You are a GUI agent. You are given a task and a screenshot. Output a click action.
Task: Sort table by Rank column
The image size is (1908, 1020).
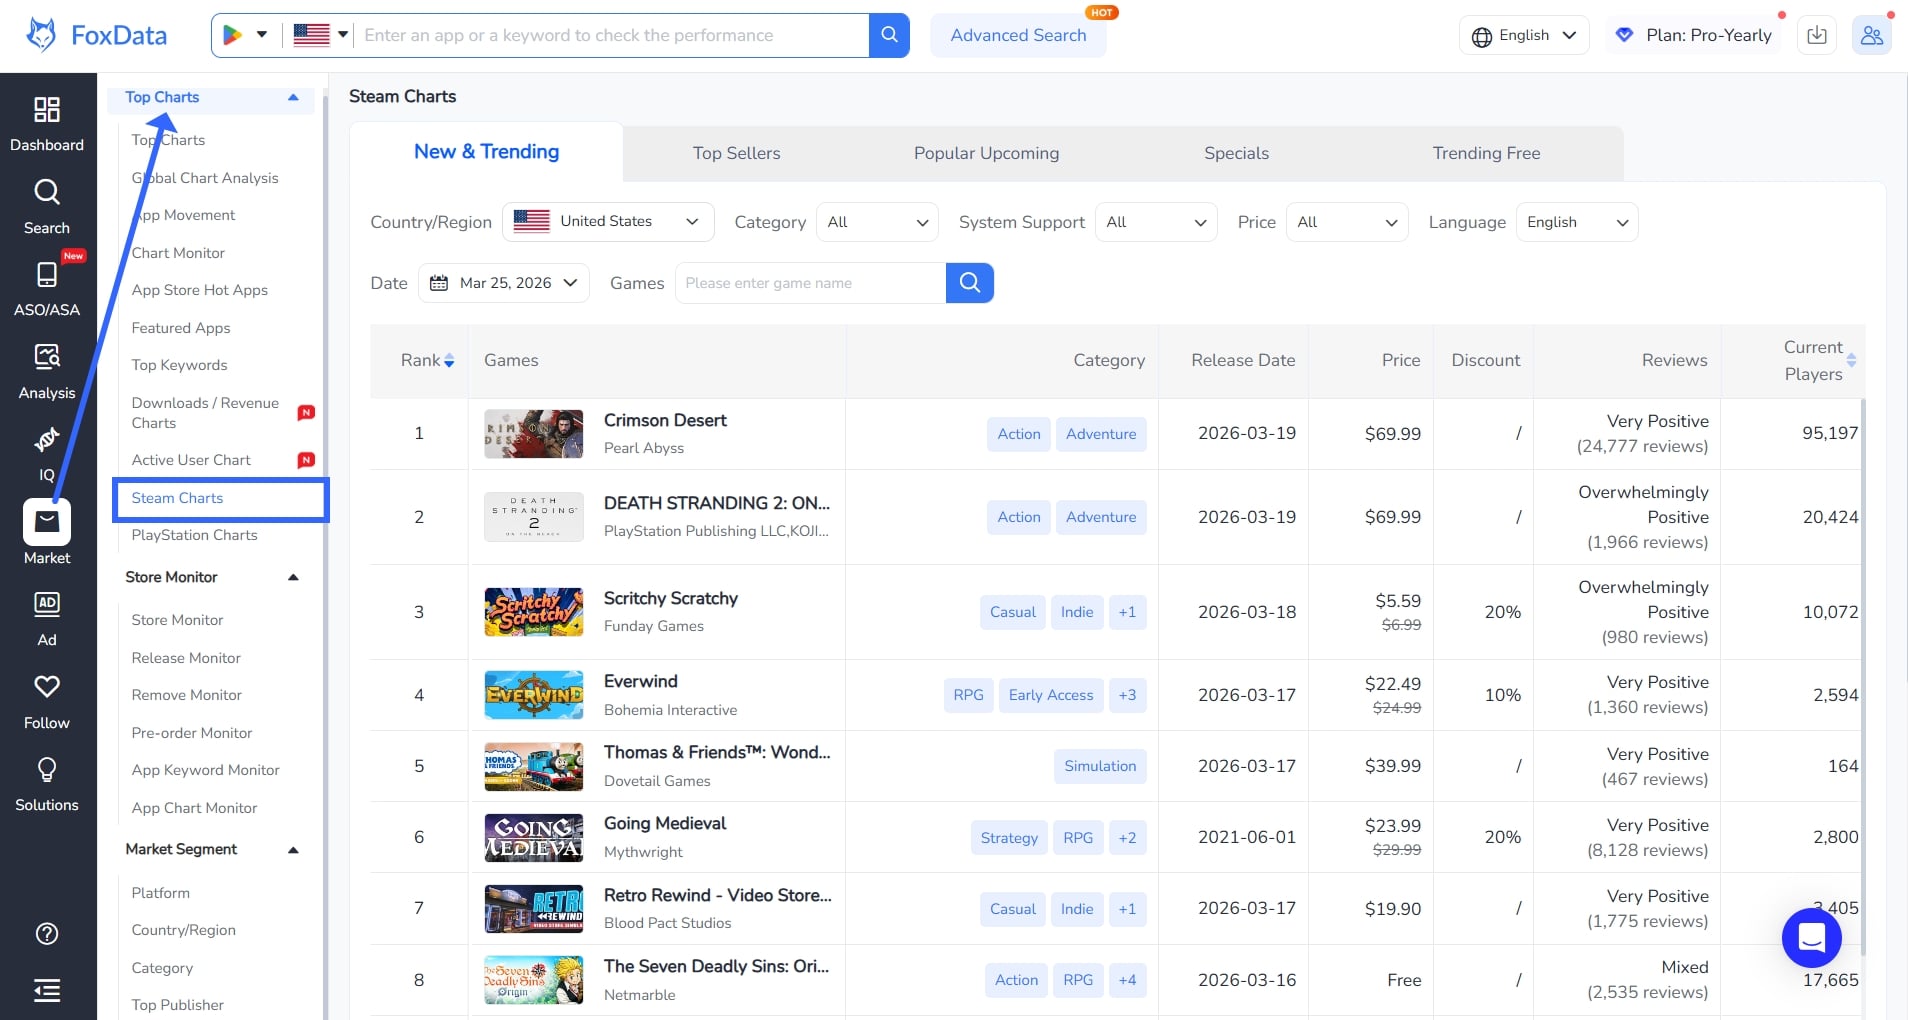(x=449, y=361)
